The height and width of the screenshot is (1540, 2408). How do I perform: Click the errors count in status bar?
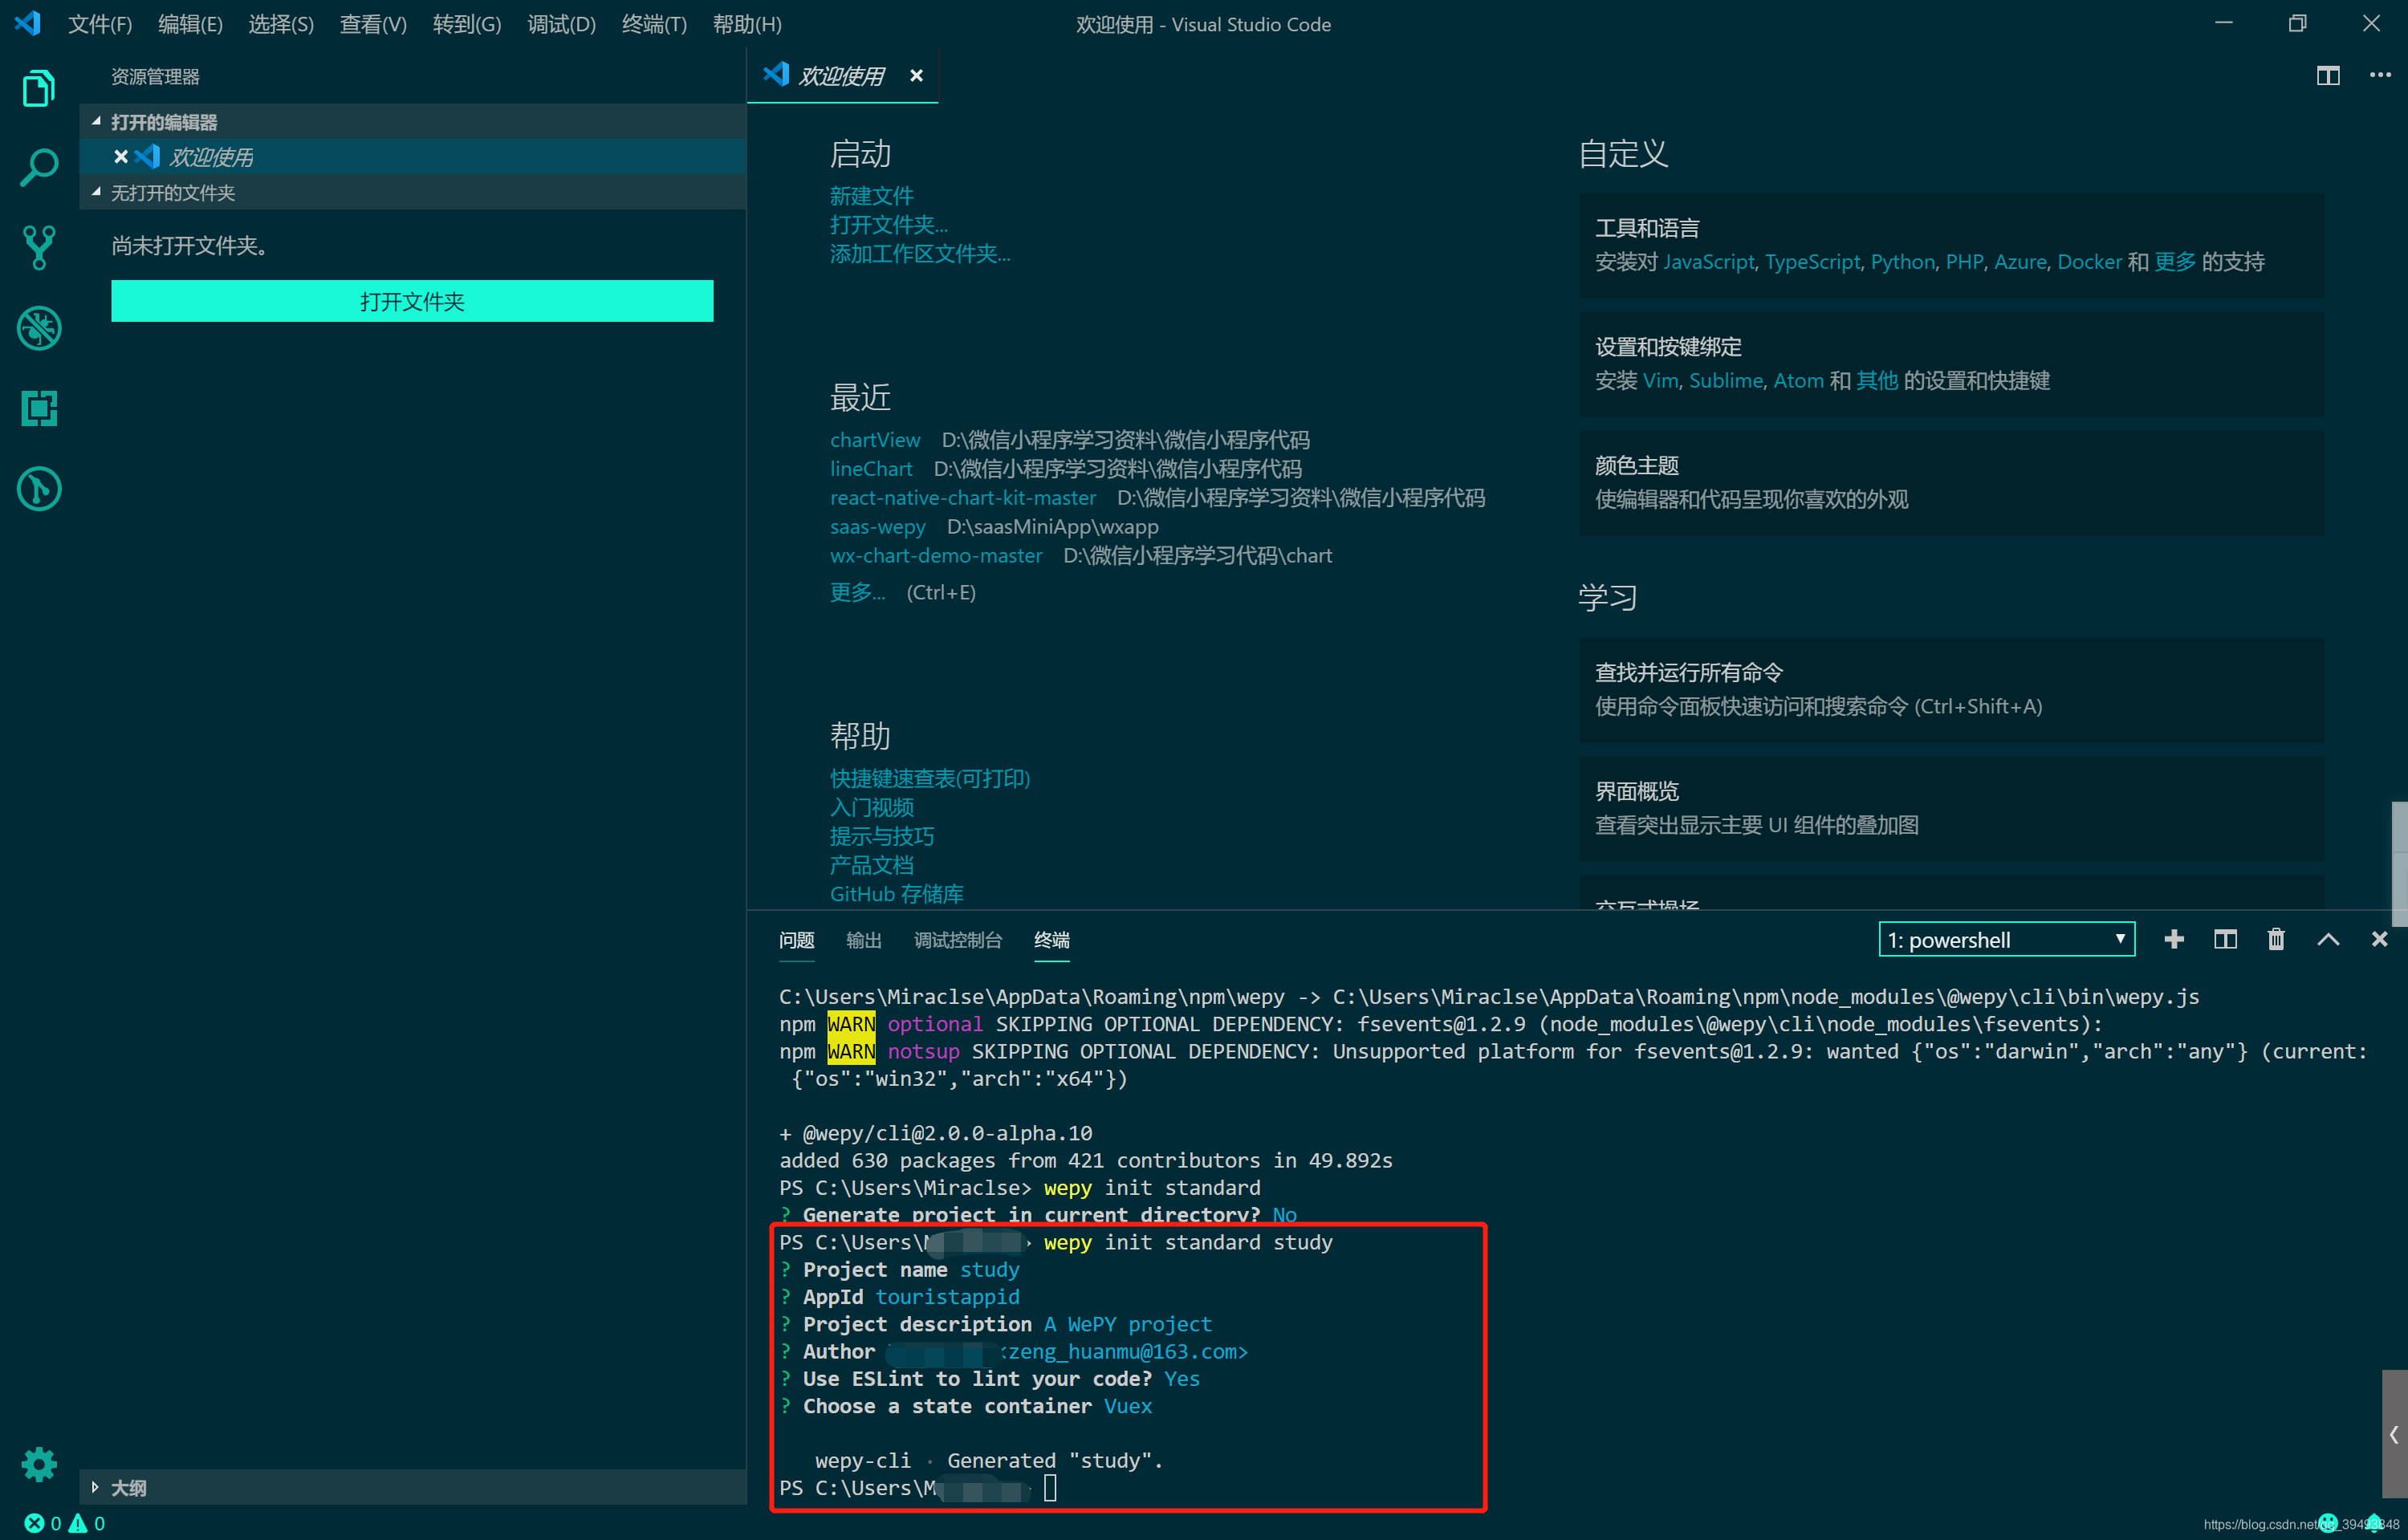click(42, 1523)
